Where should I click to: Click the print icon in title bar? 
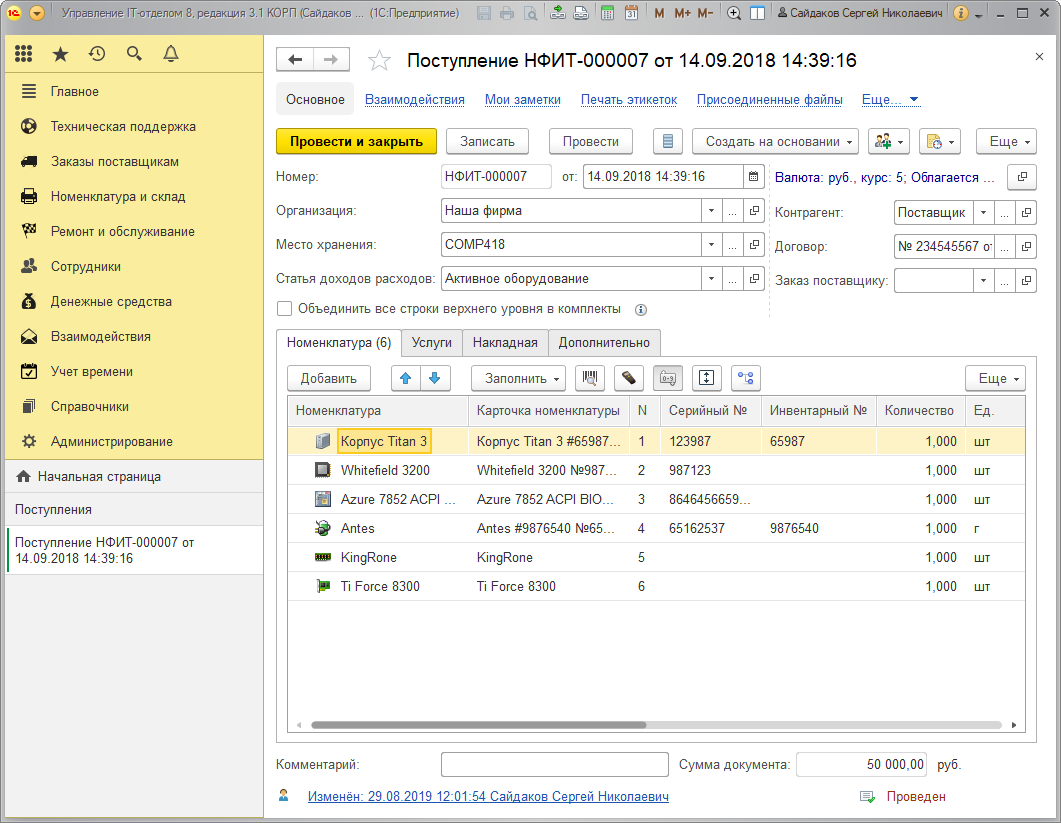coord(507,13)
